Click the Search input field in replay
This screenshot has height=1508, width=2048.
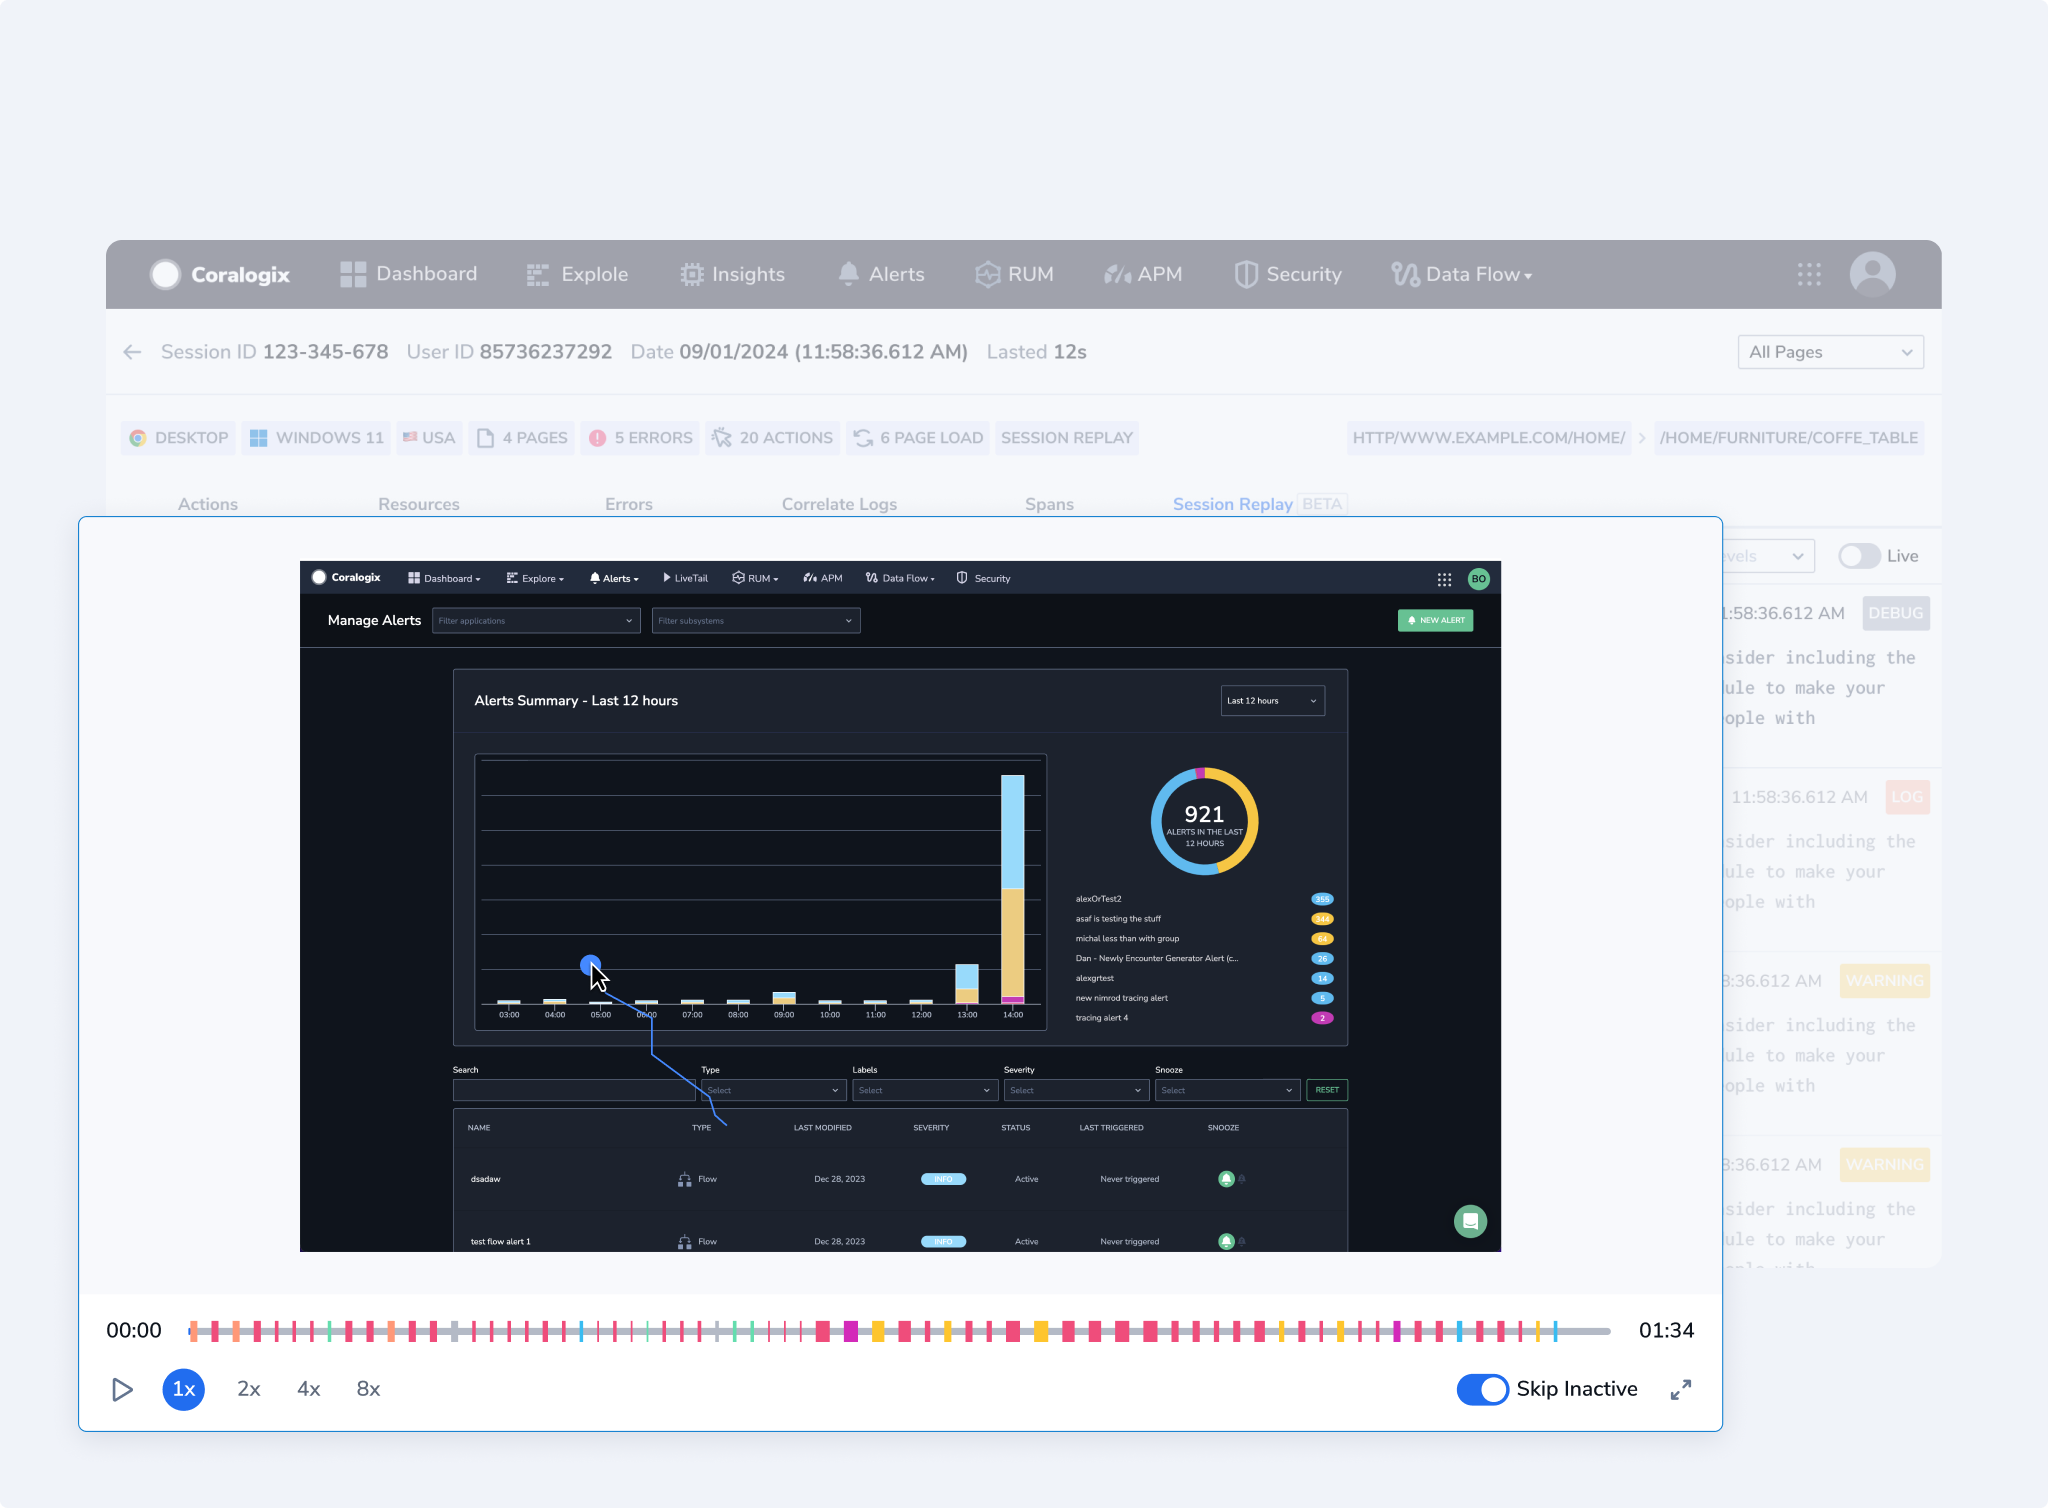click(x=574, y=1090)
